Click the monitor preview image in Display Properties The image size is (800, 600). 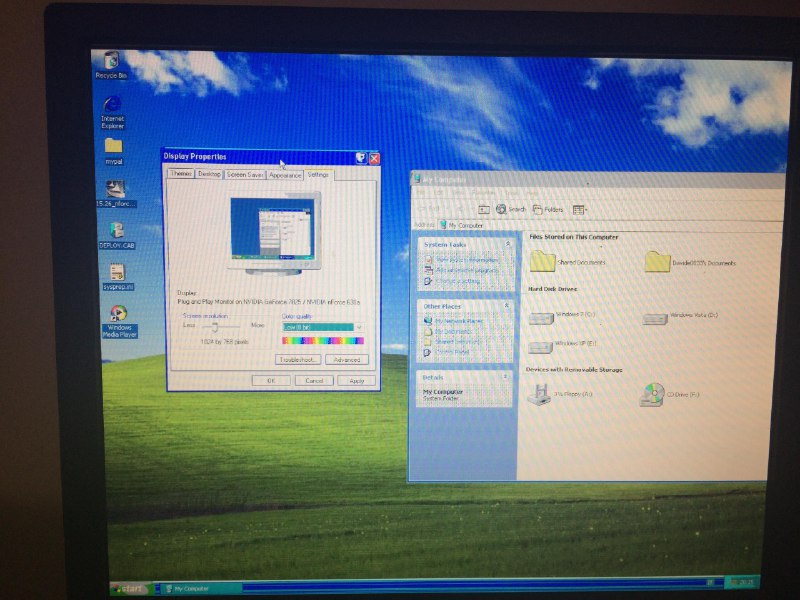pyautogui.click(x=274, y=233)
